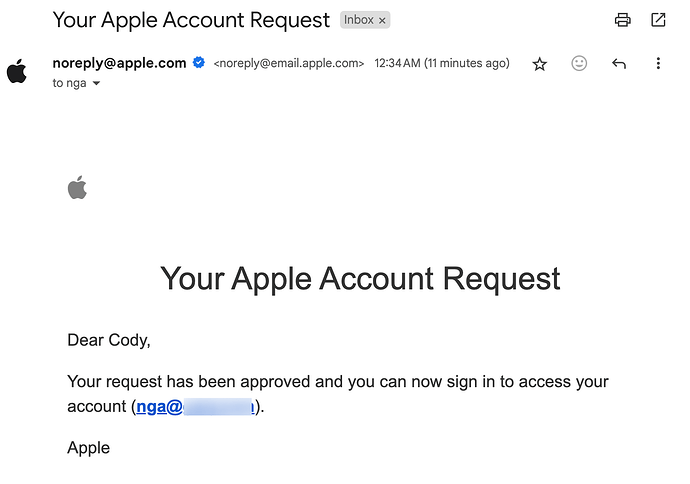Open the nga@ email address link
The width and height of the screenshot is (690, 484).
195,407
